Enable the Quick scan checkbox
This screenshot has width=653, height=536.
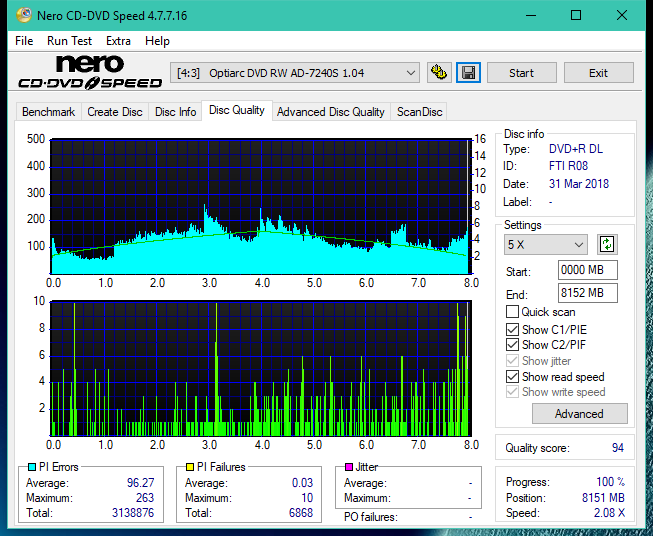click(x=512, y=312)
